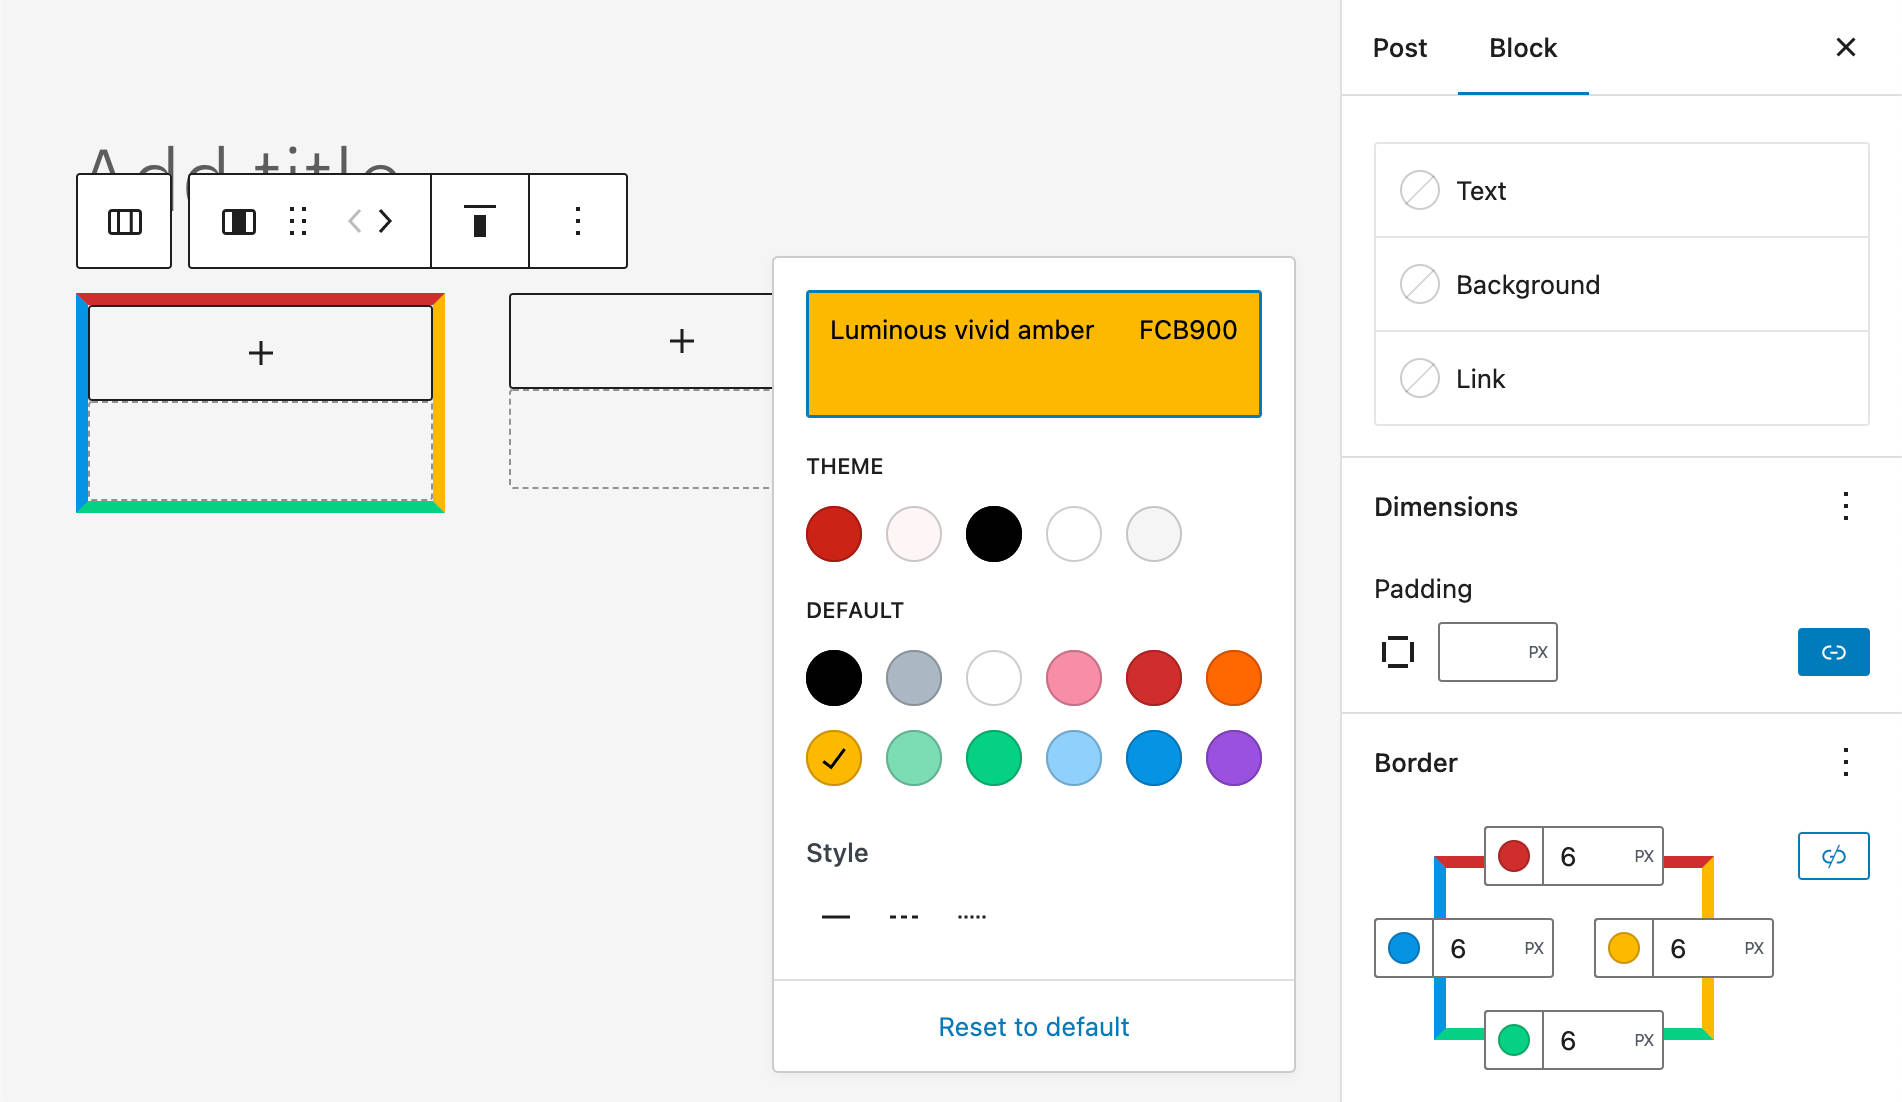Click the block drag handle
The image size is (1902, 1102).
pos(297,221)
